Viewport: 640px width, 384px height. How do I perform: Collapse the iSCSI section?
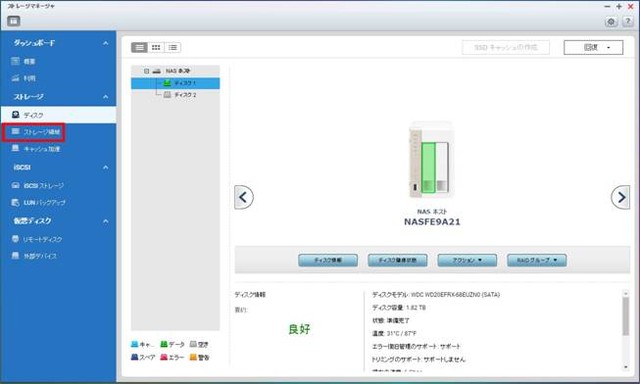click(106, 167)
